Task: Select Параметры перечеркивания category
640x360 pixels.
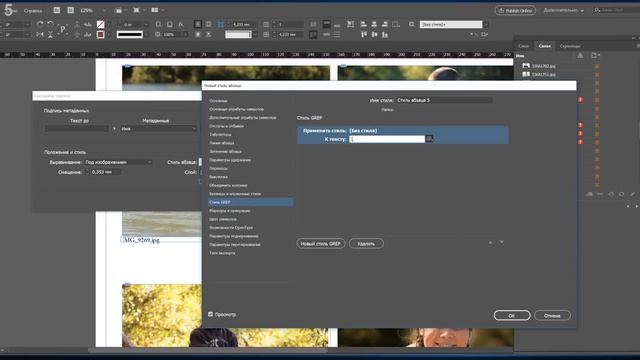Action: click(235, 244)
